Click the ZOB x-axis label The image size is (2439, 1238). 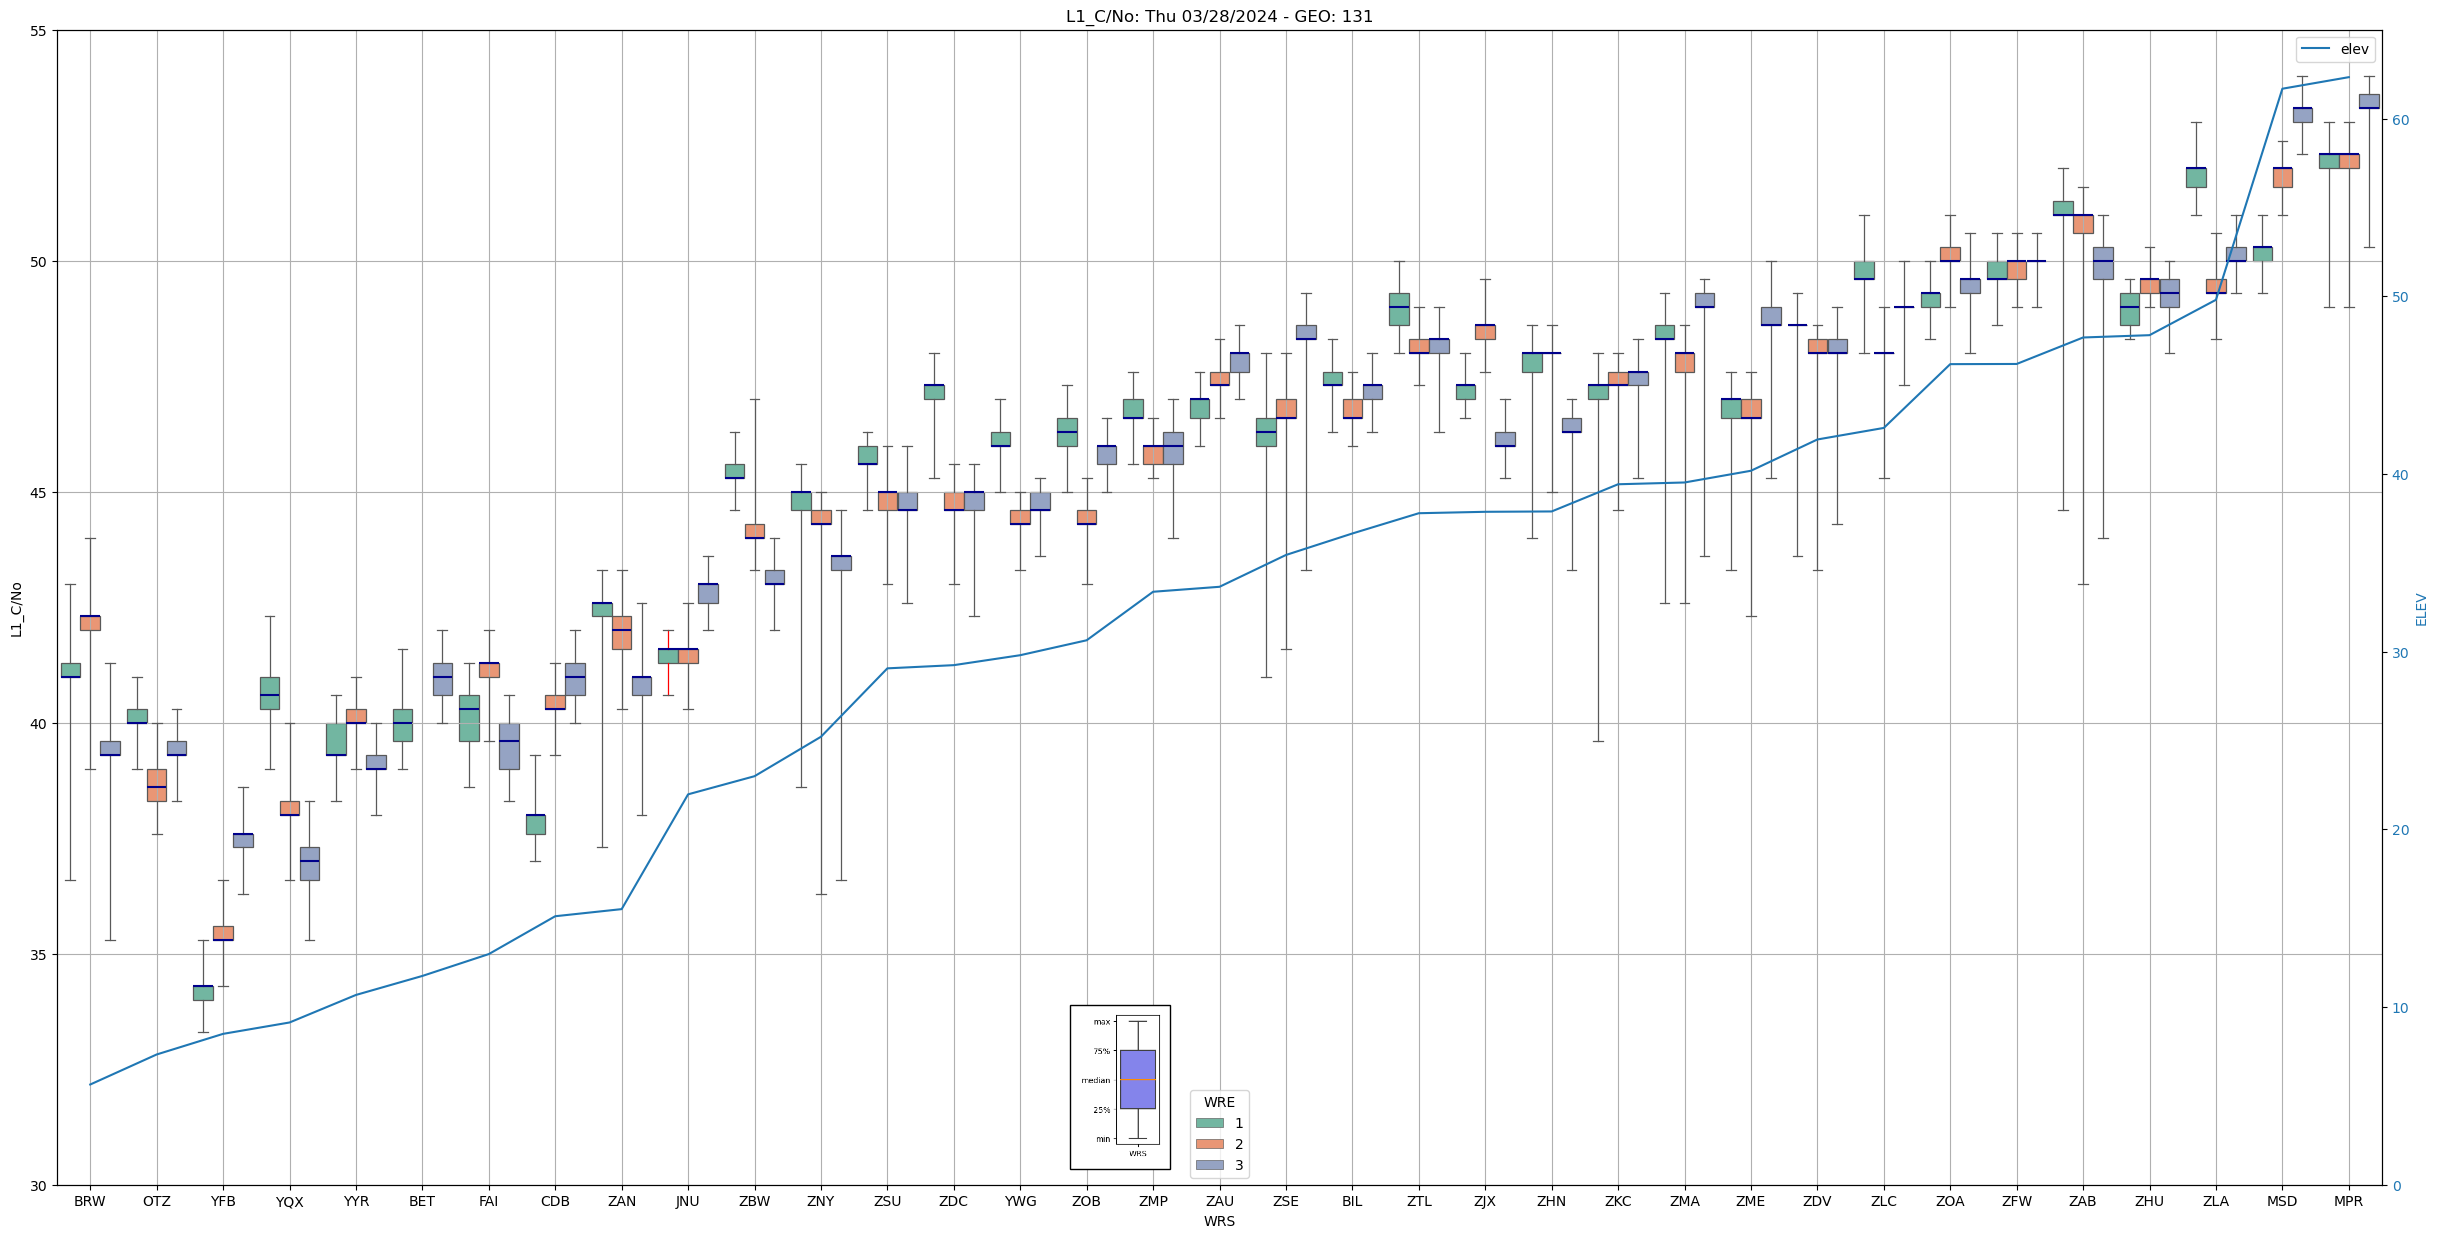pos(1087,1201)
